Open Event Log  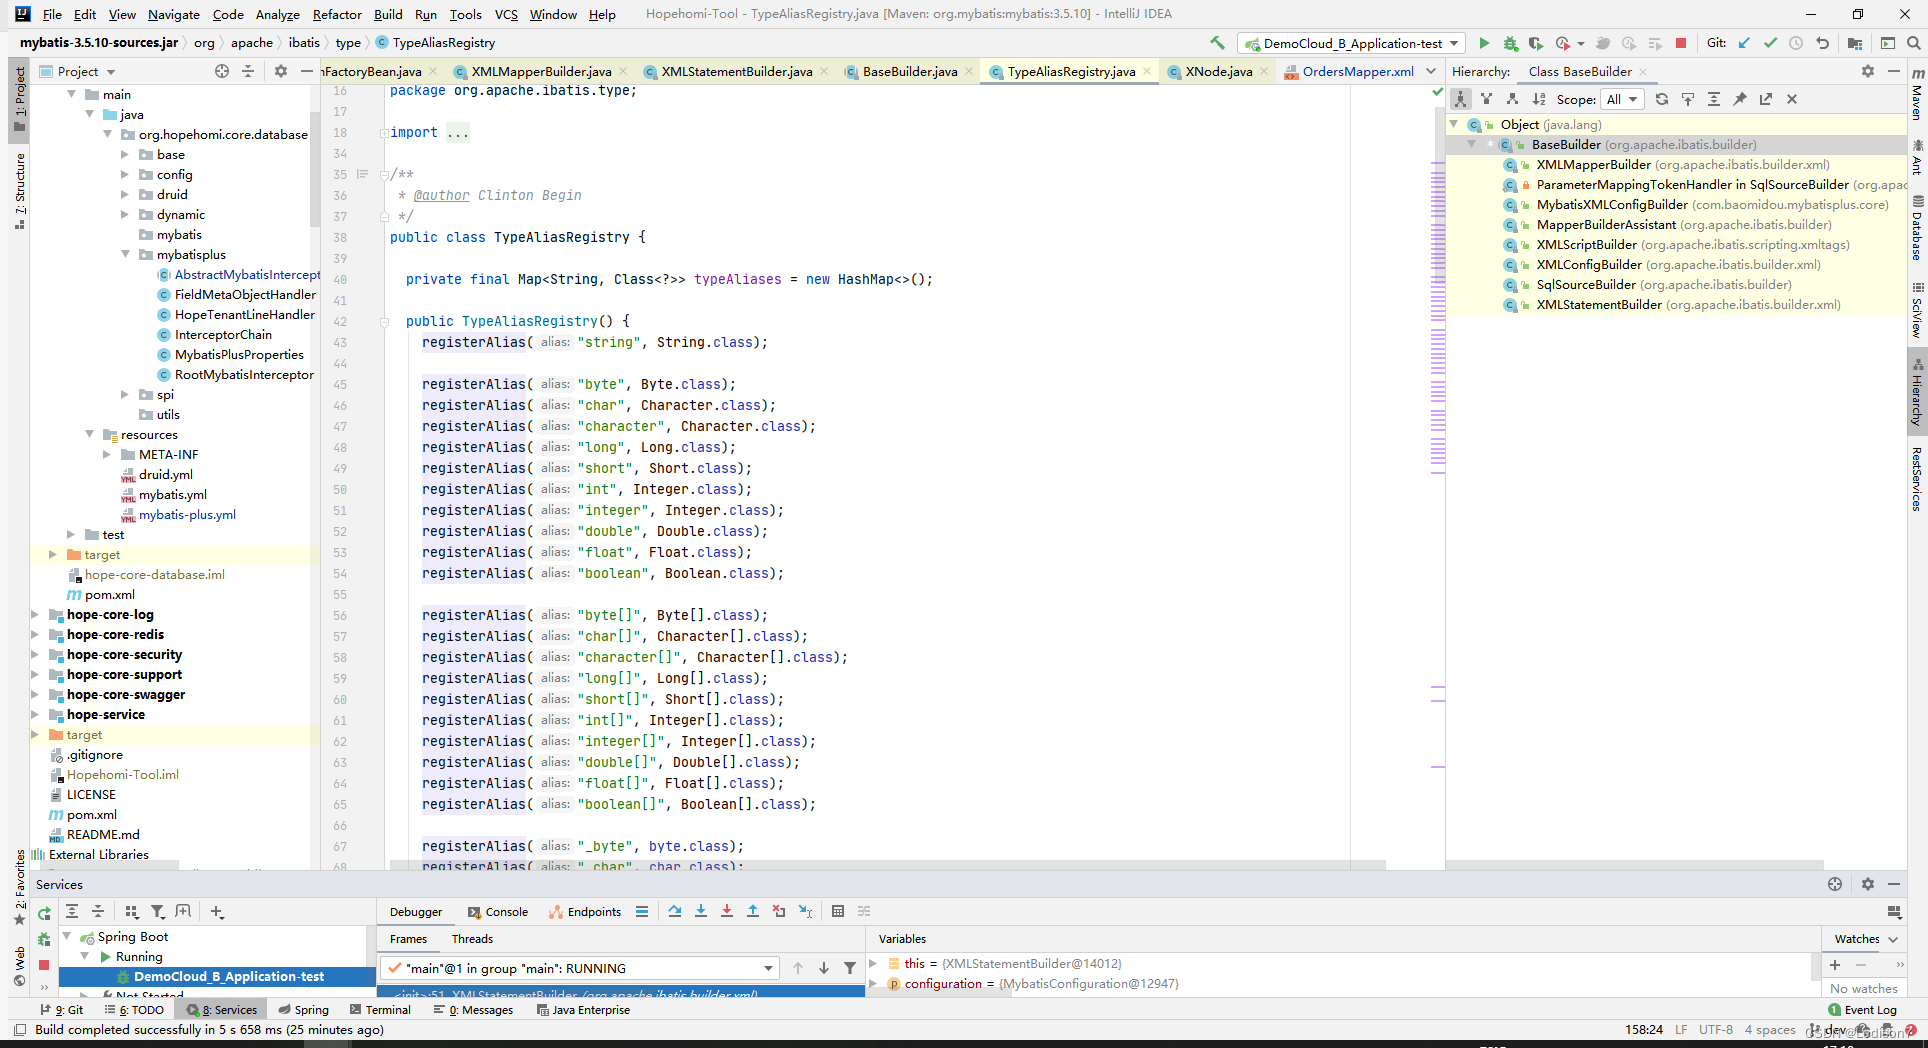[x=1863, y=1009]
